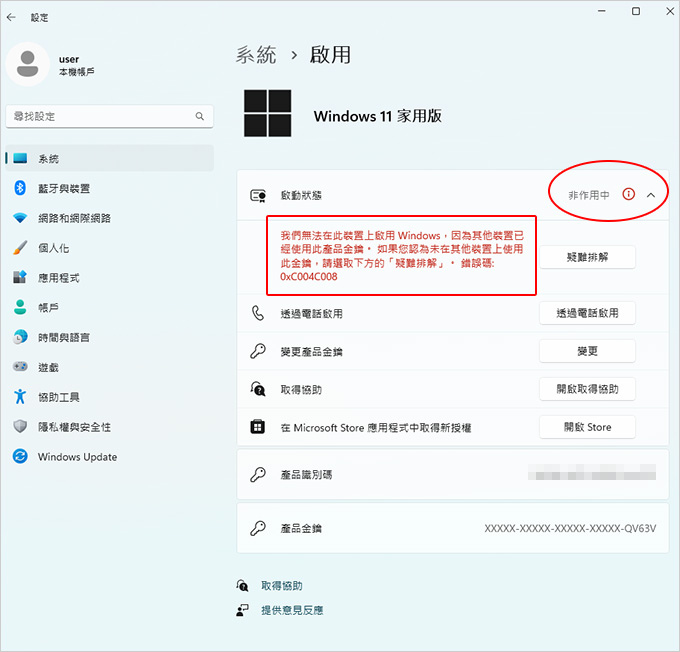
Task: Open Windows Update via its sync icon
Action: 20,456
